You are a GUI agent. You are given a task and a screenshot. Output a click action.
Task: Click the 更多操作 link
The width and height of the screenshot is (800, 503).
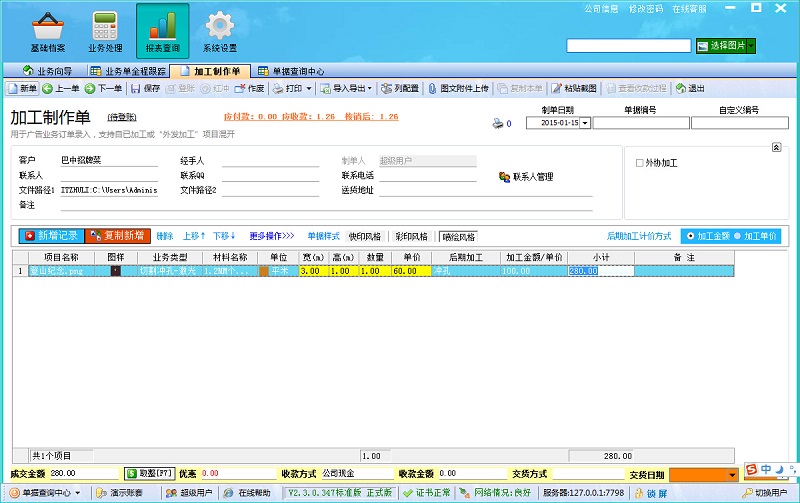[271, 237]
